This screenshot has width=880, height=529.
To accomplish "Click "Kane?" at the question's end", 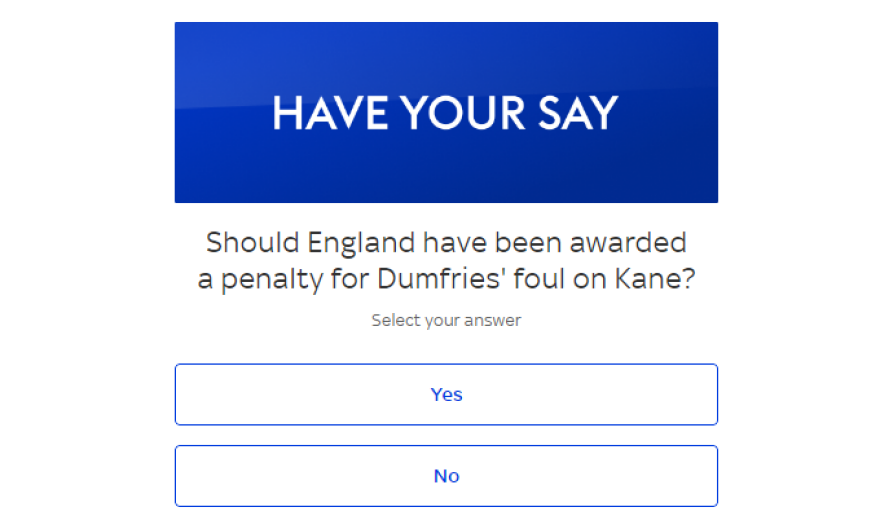I will tap(651, 281).
